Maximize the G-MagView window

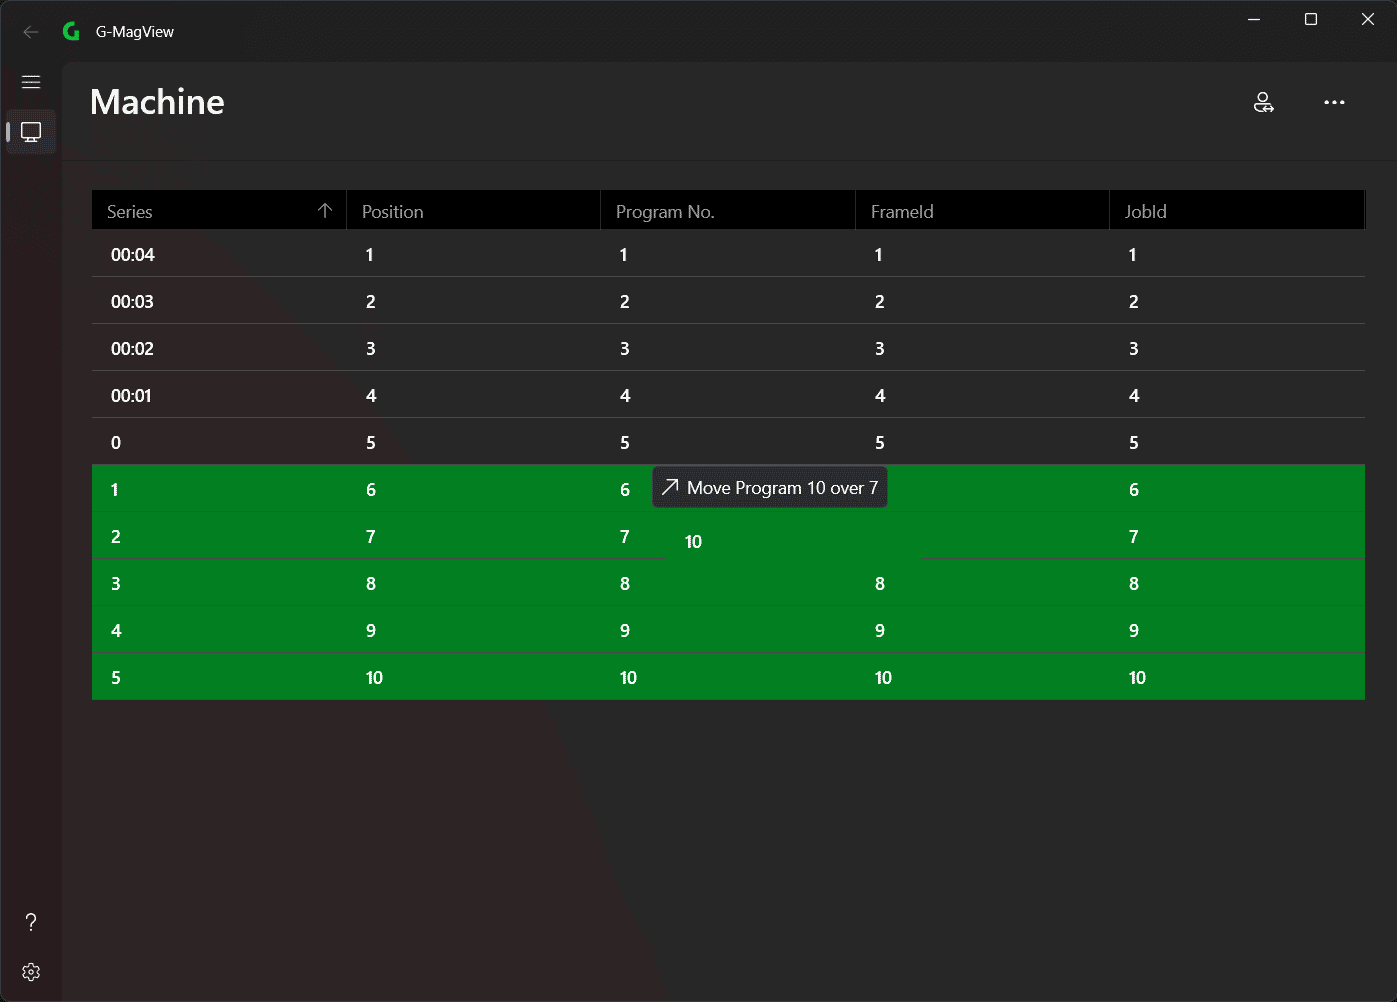(x=1311, y=19)
